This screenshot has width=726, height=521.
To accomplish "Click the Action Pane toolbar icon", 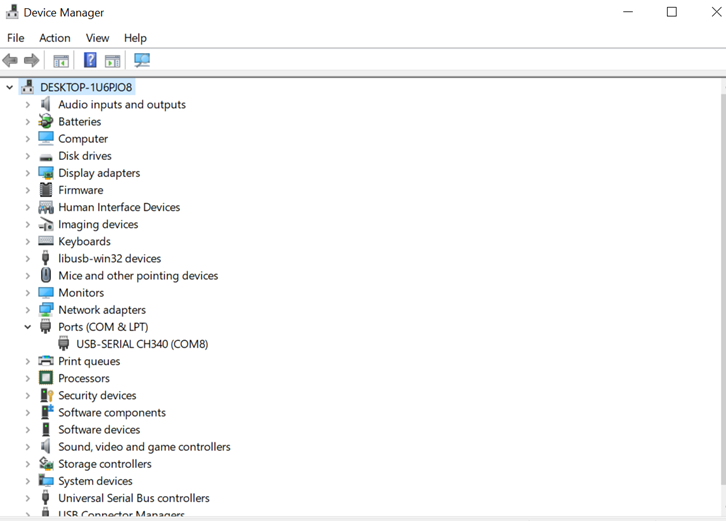I will pyautogui.click(x=113, y=61).
